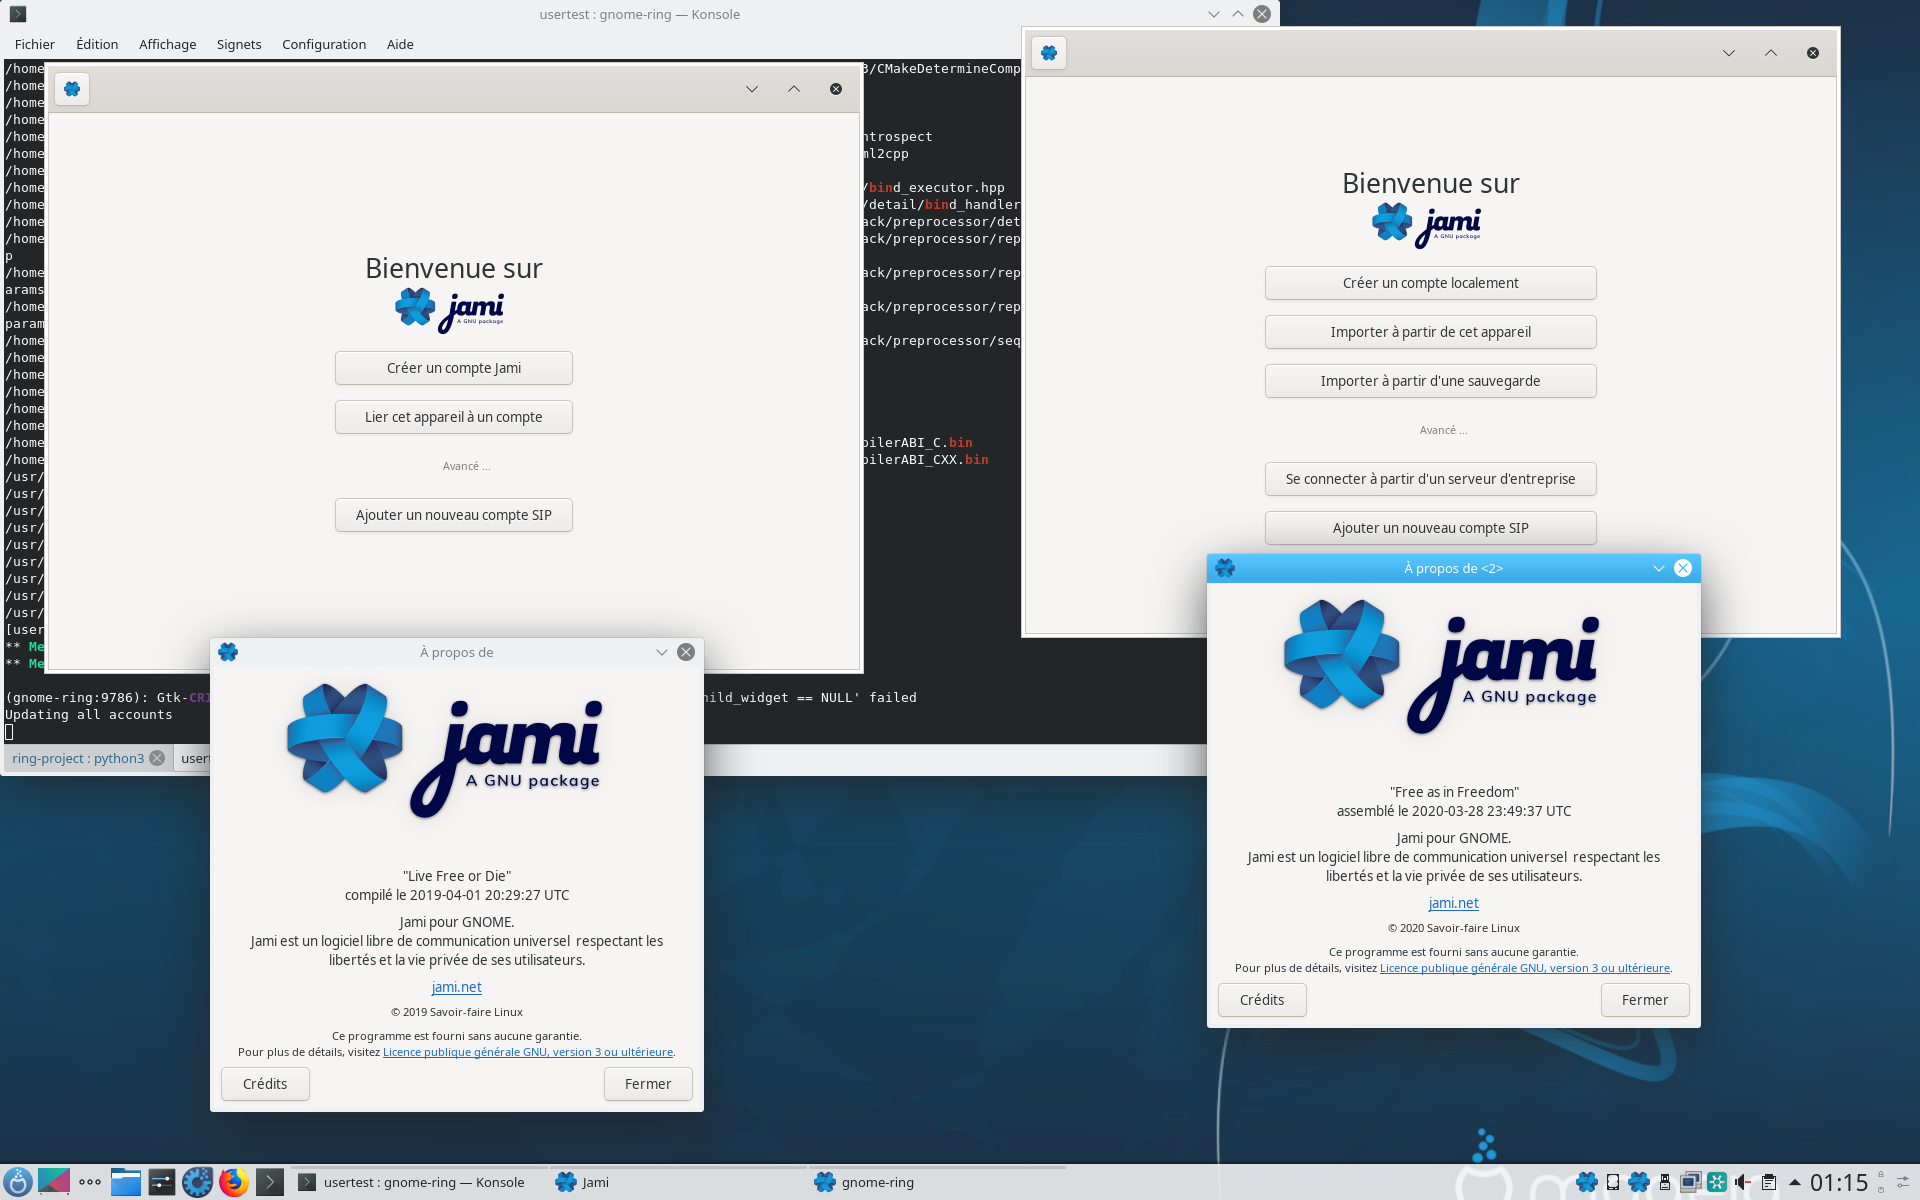The width and height of the screenshot is (1920, 1200).
Task: Switch to Jami task in taskbar
Action: (680, 1182)
